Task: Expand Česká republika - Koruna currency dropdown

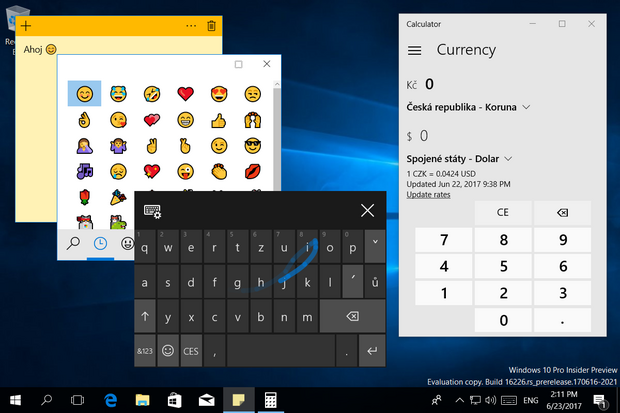Action: (x=468, y=107)
